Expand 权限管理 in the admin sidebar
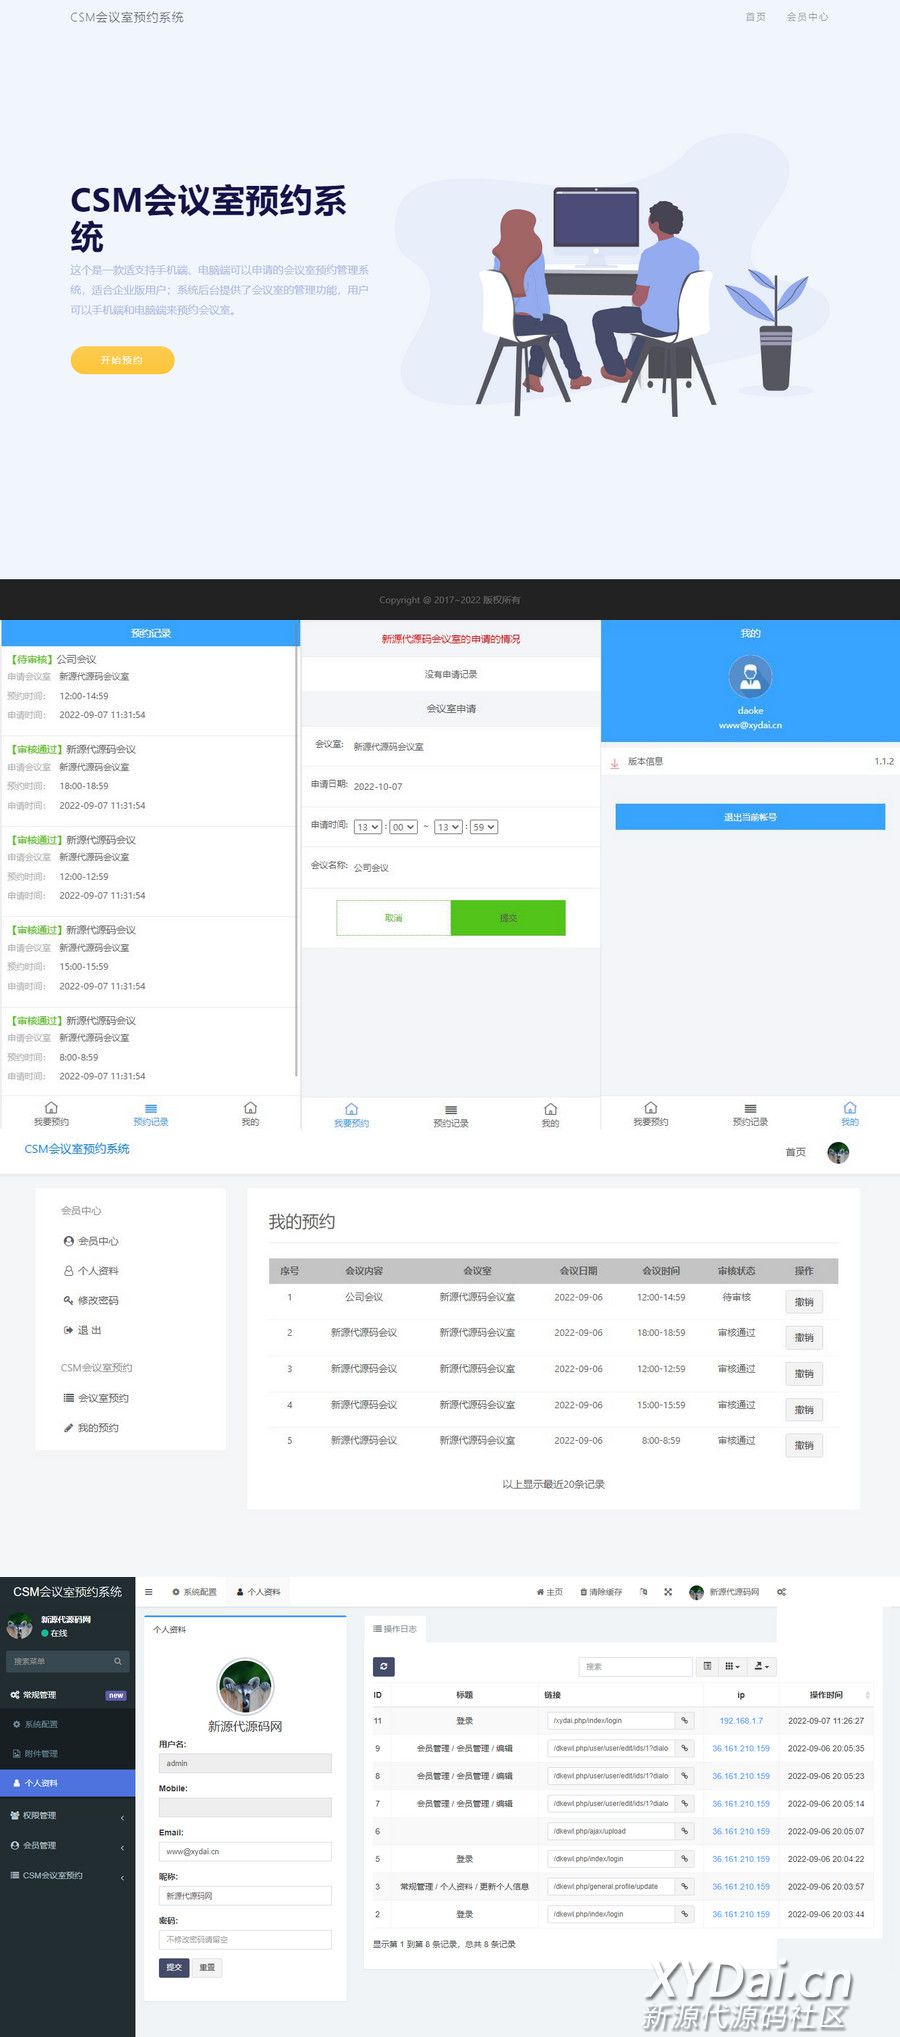 (66, 1815)
